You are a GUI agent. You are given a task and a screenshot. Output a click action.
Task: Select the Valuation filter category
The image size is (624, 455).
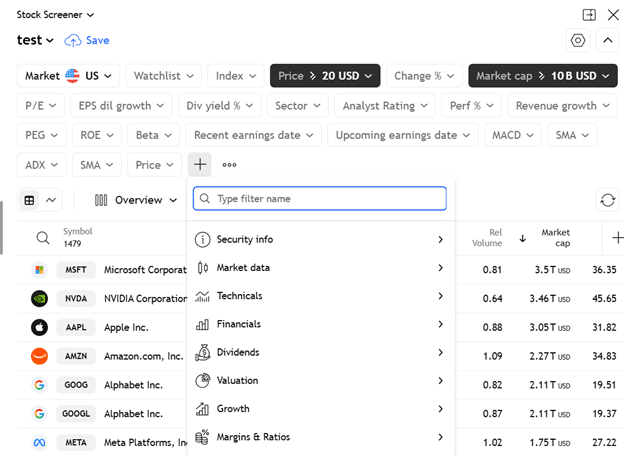(x=319, y=380)
